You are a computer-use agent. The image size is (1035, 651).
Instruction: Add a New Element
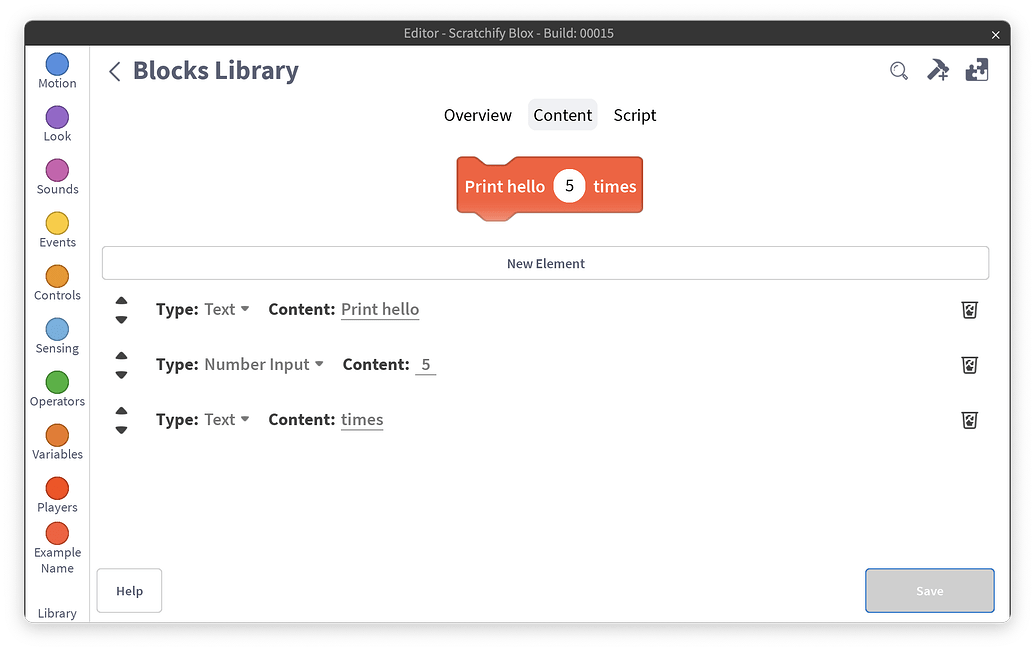point(545,263)
